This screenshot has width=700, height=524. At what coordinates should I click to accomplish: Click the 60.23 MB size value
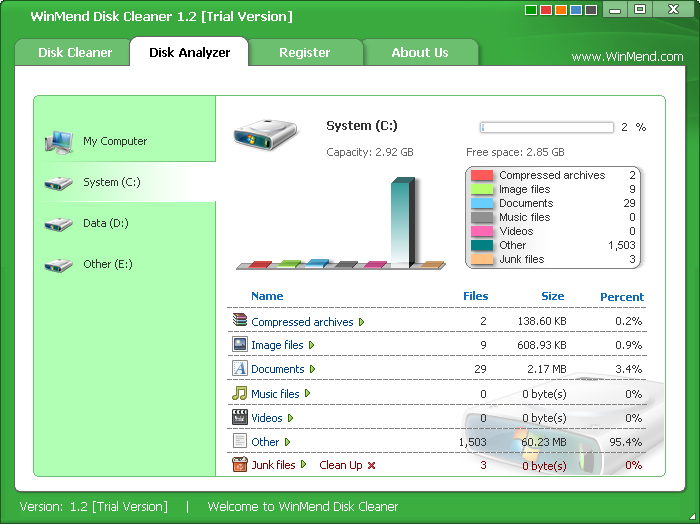coord(543,442)
